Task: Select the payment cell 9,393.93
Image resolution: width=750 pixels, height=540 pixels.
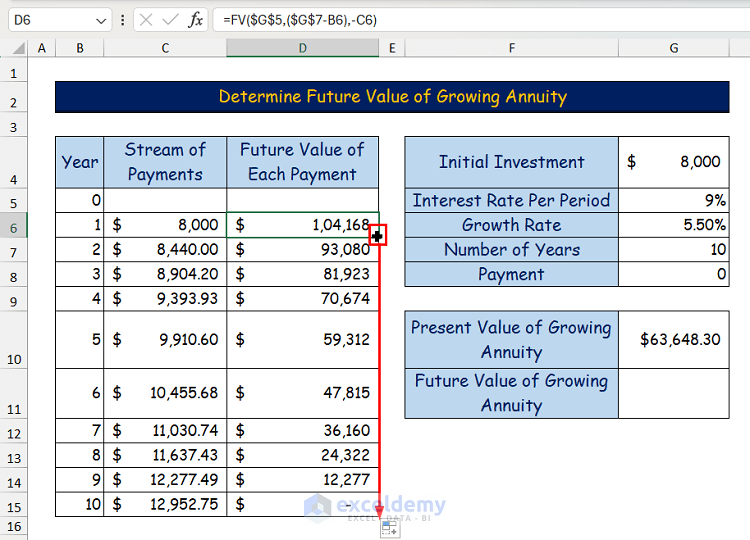Action: 165,298
